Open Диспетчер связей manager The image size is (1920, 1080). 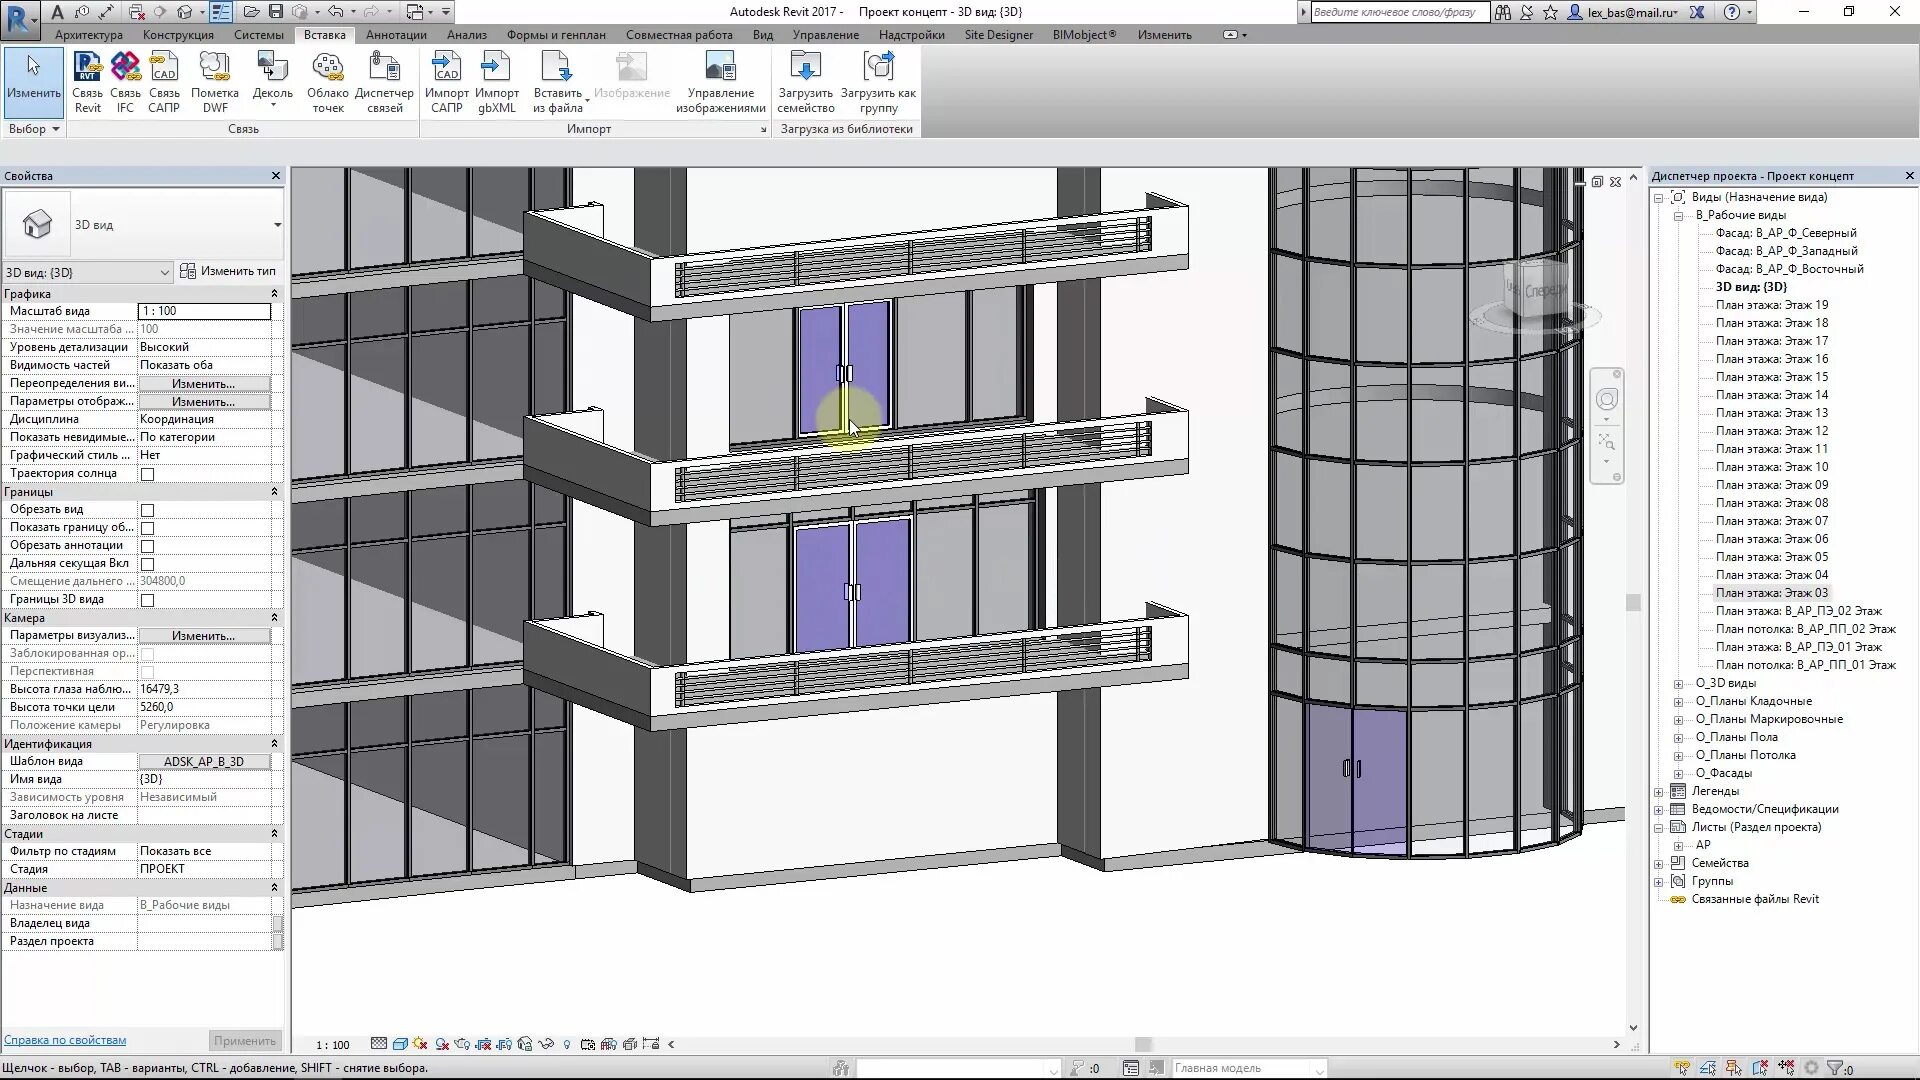(384, 68)
